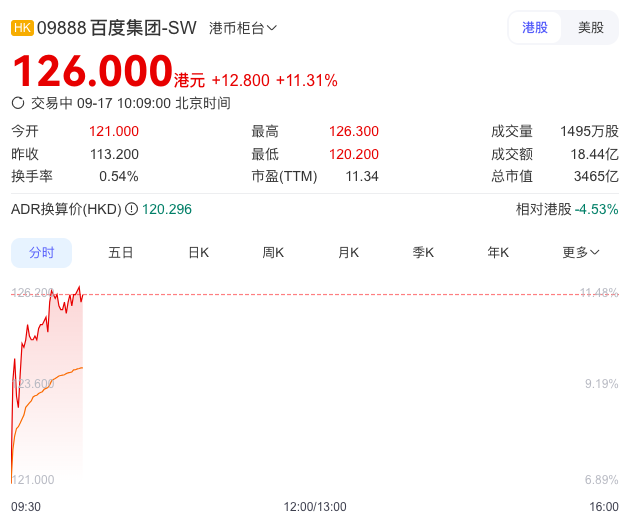The width and height of the screenshot is (624, 518).
Task: Click the ADR price value 120.296
Action: point(167,209)
